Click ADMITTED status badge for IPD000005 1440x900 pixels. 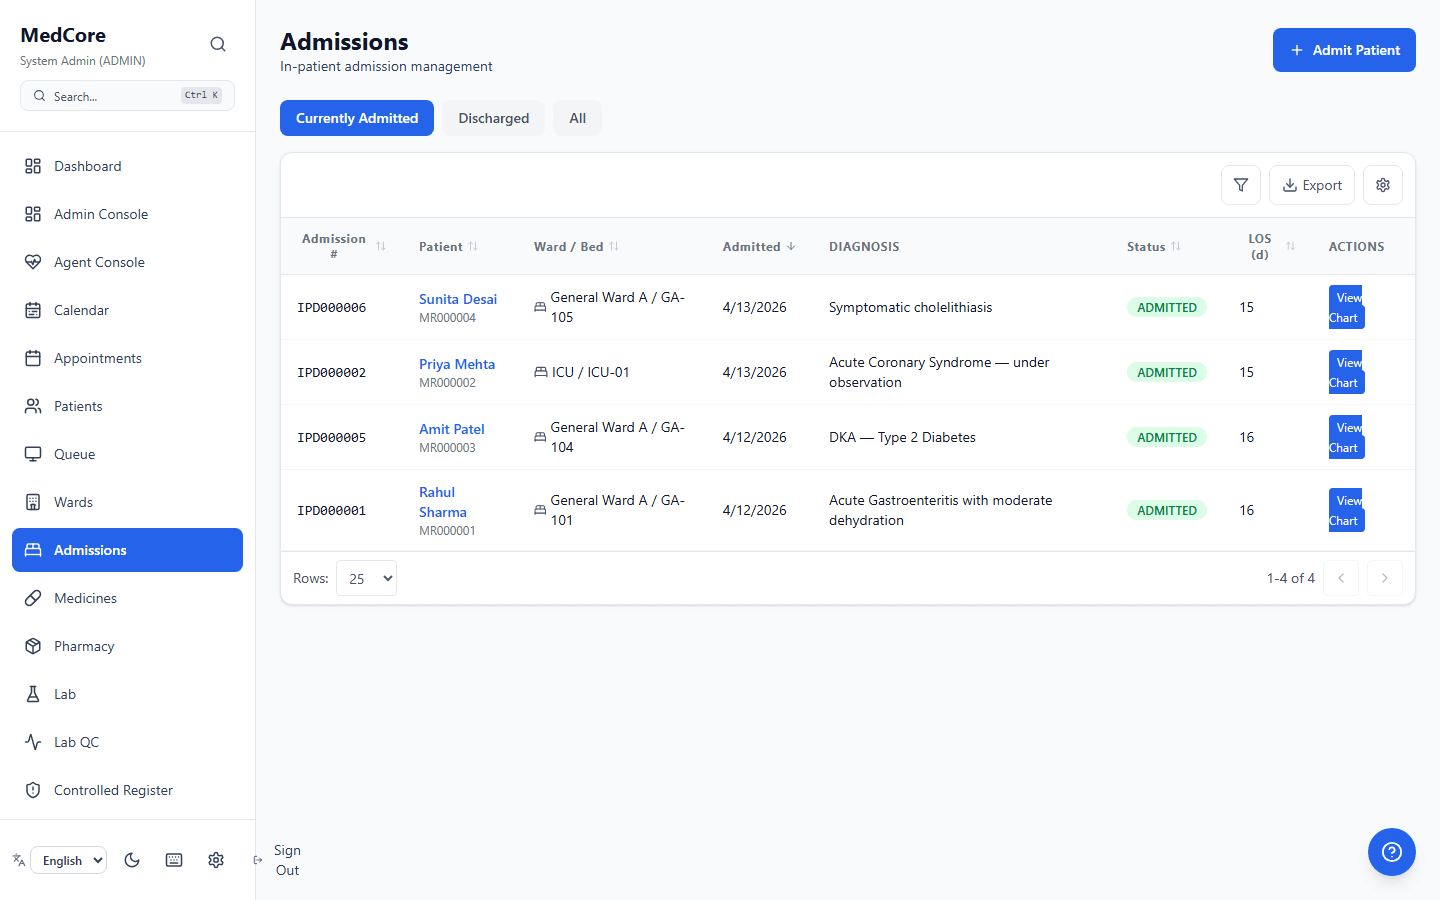[1167, 437]
